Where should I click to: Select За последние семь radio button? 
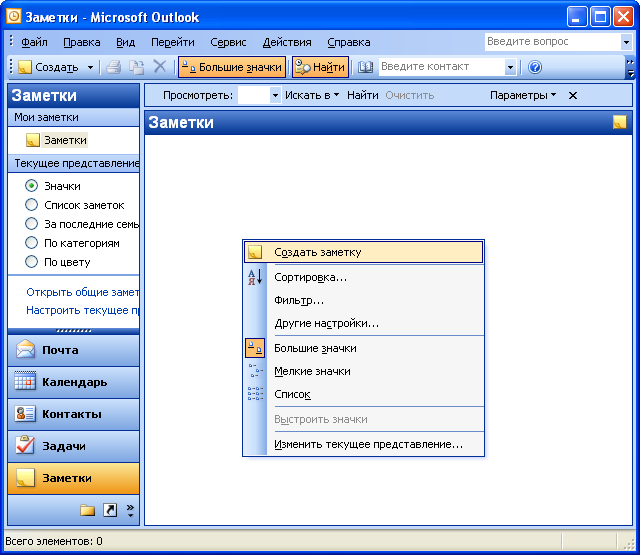pyautogui.click(x=31, y=224)
